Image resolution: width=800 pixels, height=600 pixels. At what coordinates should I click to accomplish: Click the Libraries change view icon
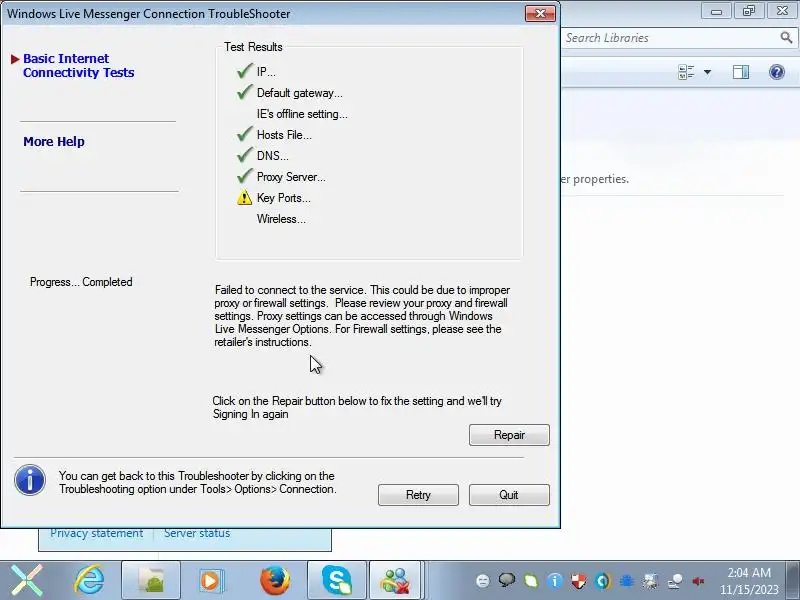pyautogui.click(x=686, y=72)
